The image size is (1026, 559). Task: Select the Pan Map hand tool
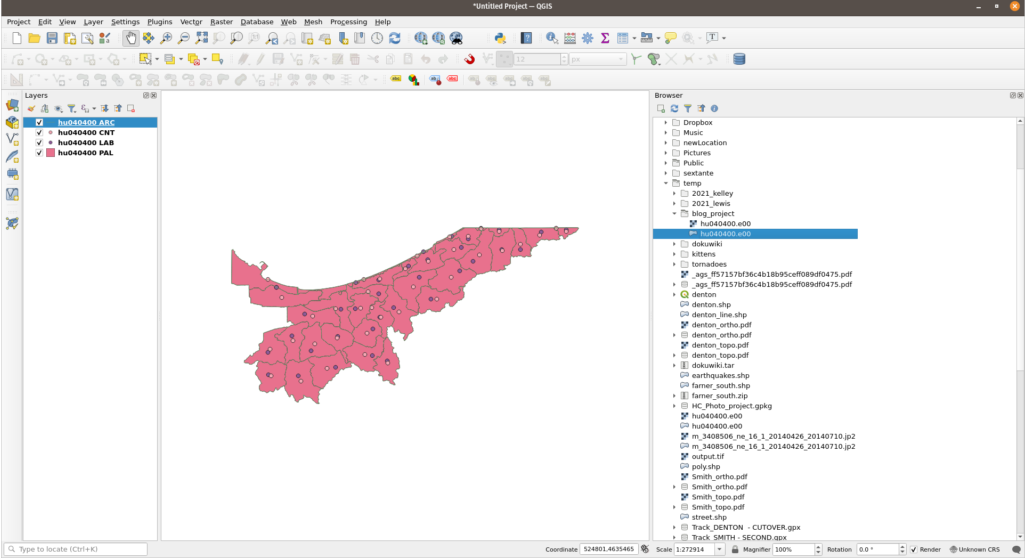pyautogui.click(x=131, y=38)
